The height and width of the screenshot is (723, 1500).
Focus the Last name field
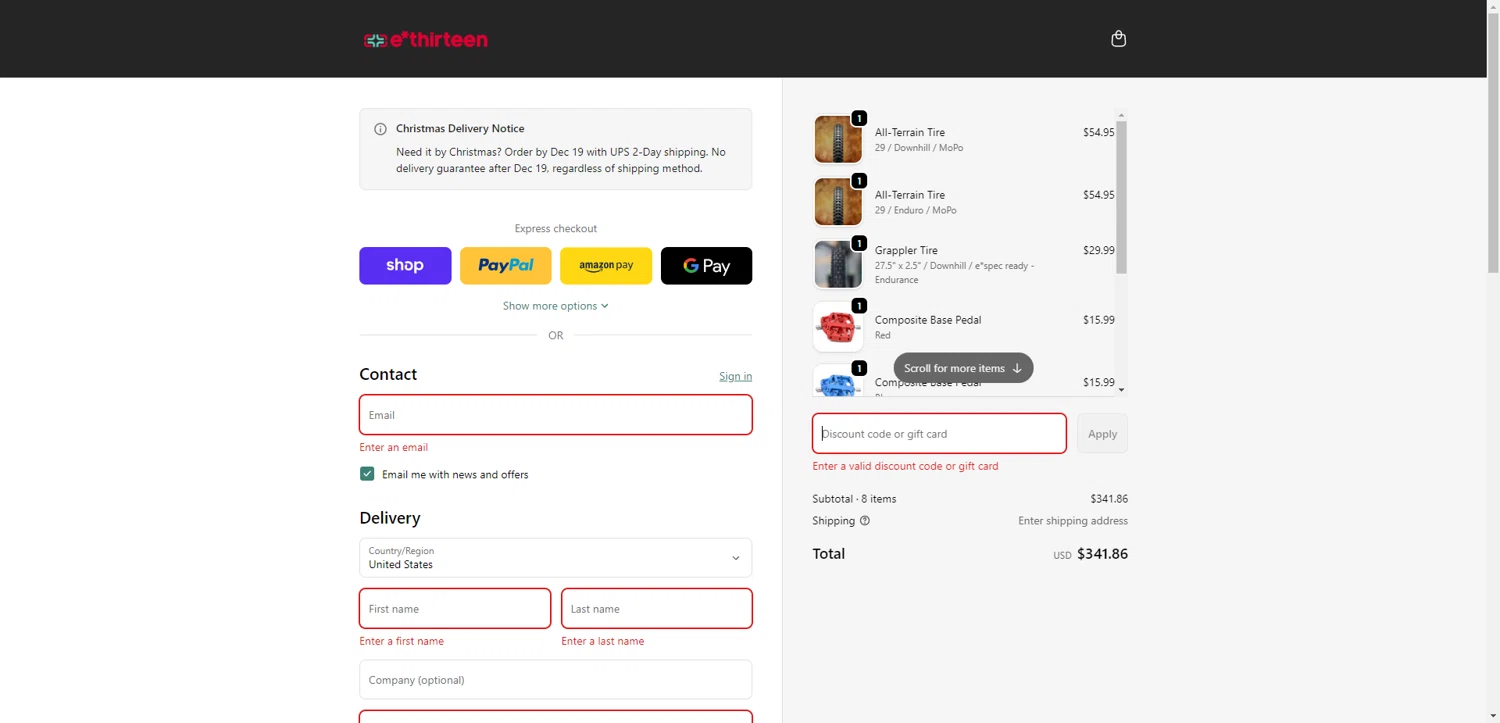(x=657, y=609)
